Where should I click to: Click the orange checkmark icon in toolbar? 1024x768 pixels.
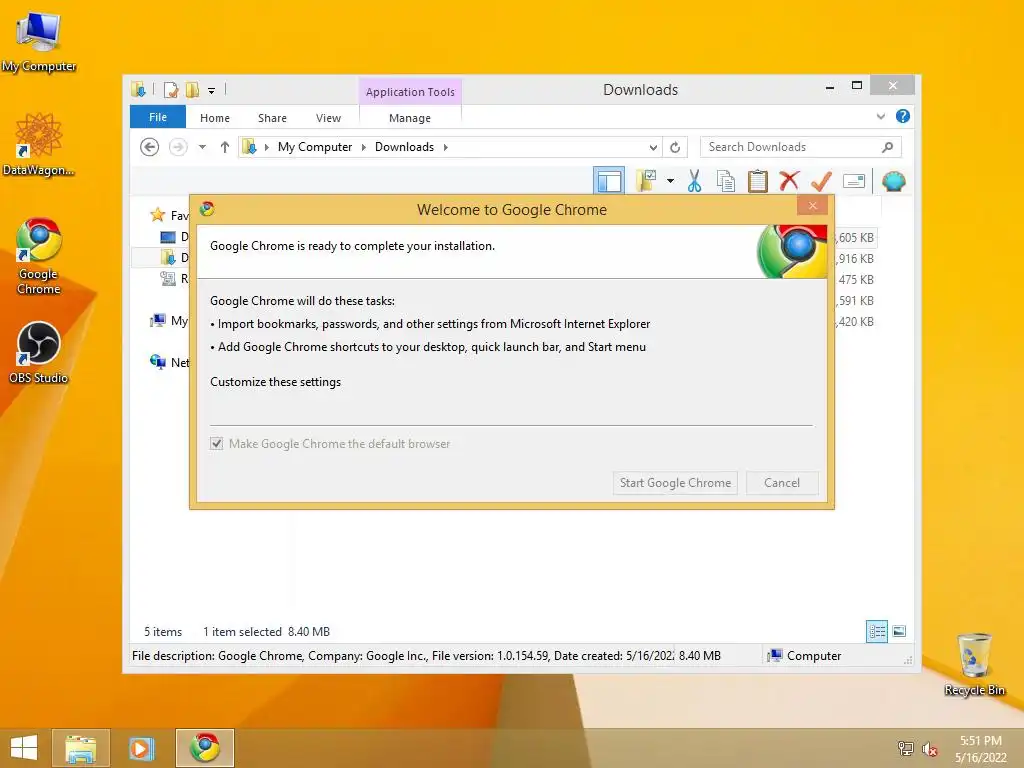click(821, 181)
